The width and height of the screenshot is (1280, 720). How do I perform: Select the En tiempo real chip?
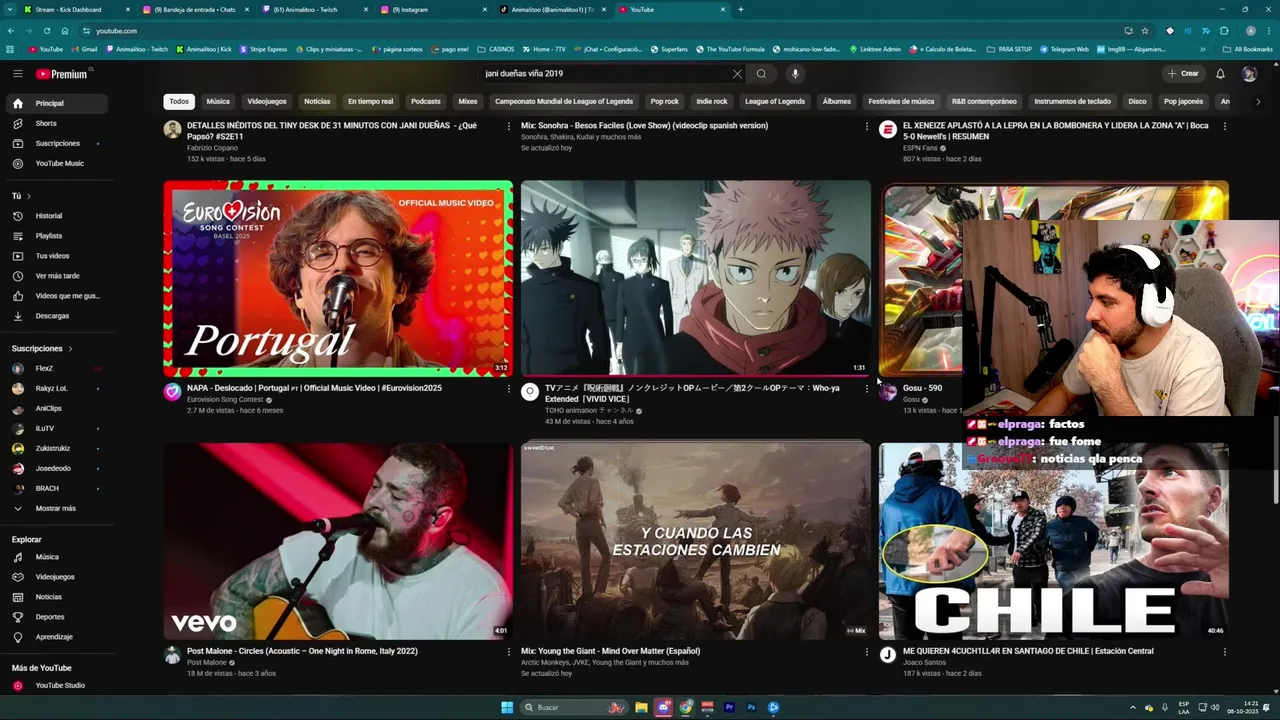click(370, 101)
